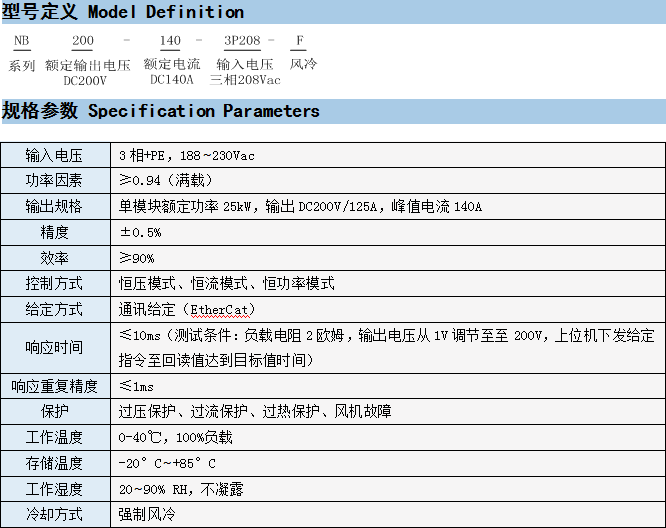Click the 工作湿度 row header

tap(54, 489)
